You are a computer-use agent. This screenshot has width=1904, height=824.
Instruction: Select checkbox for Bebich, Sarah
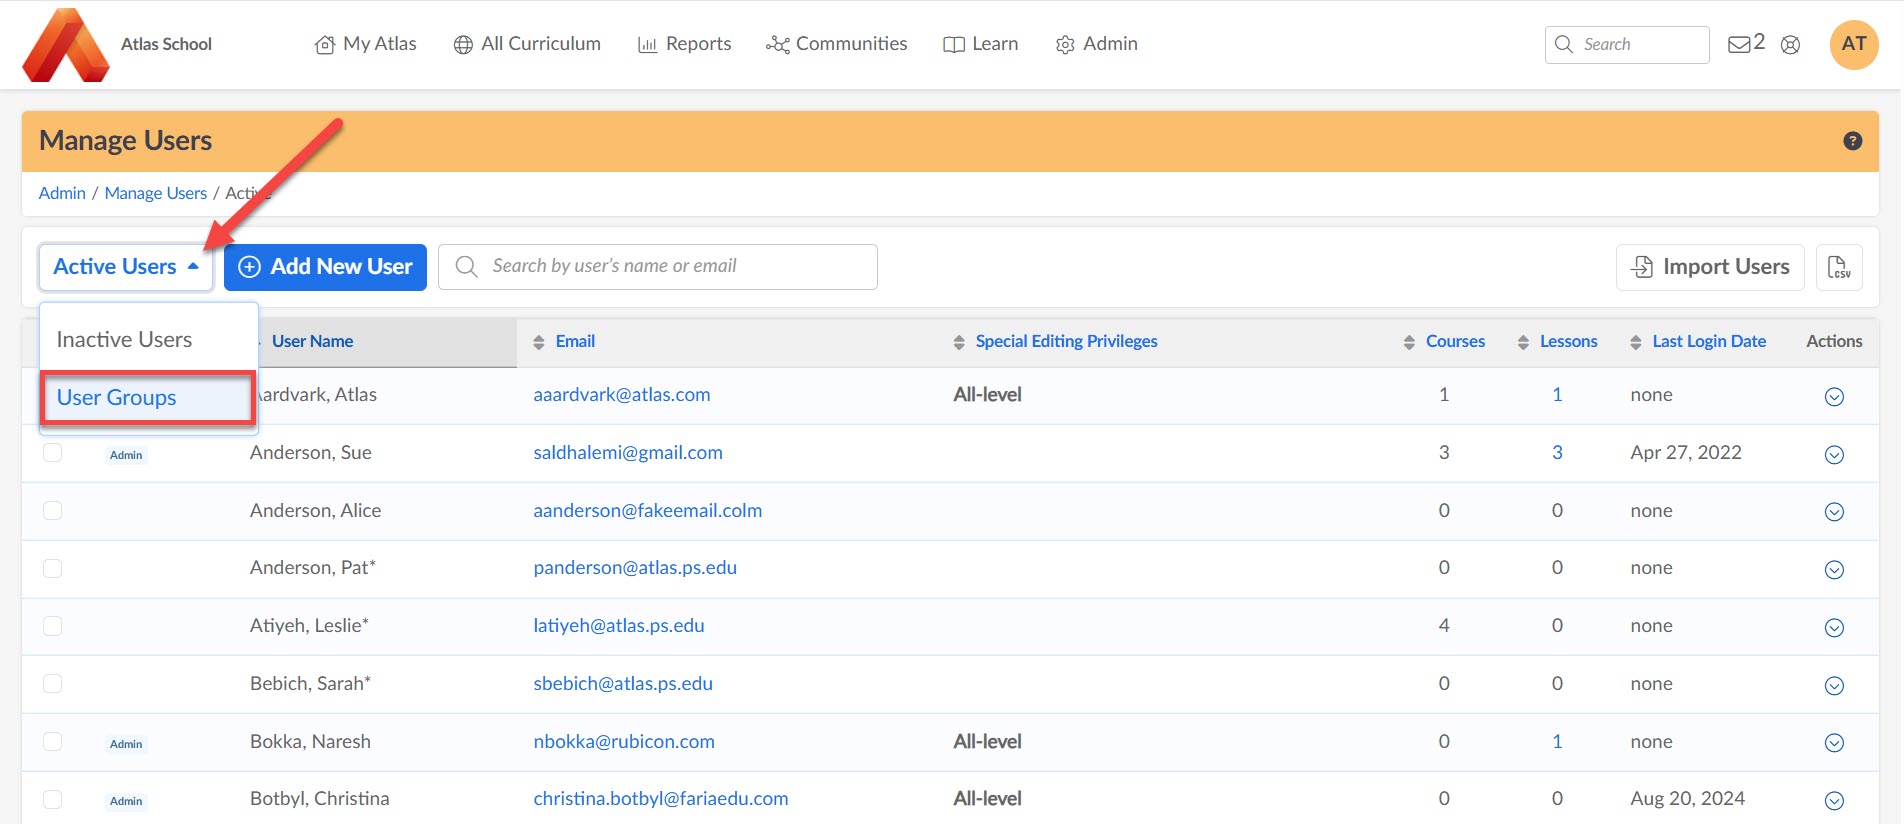53,684
